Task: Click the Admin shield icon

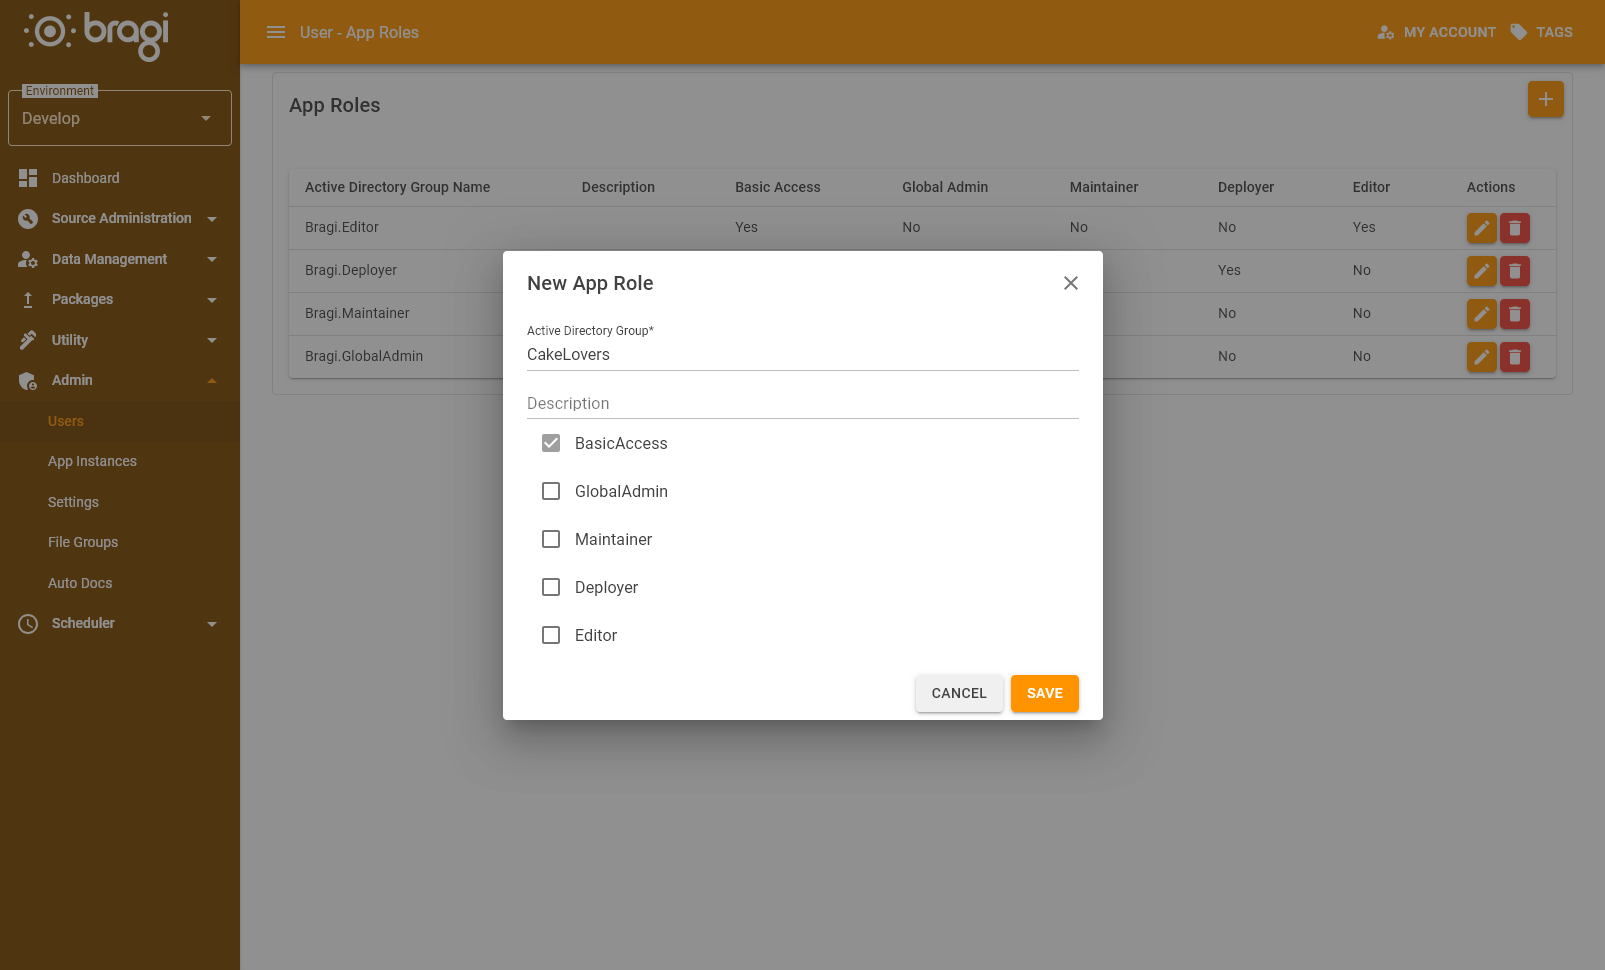Action: click(28, 380)
